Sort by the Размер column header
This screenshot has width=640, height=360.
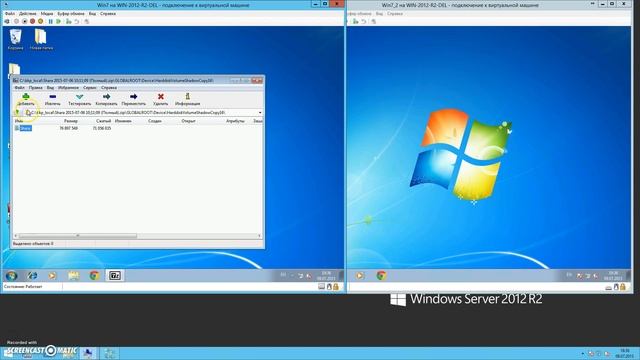pyautogui.click(x=71, y=121)
